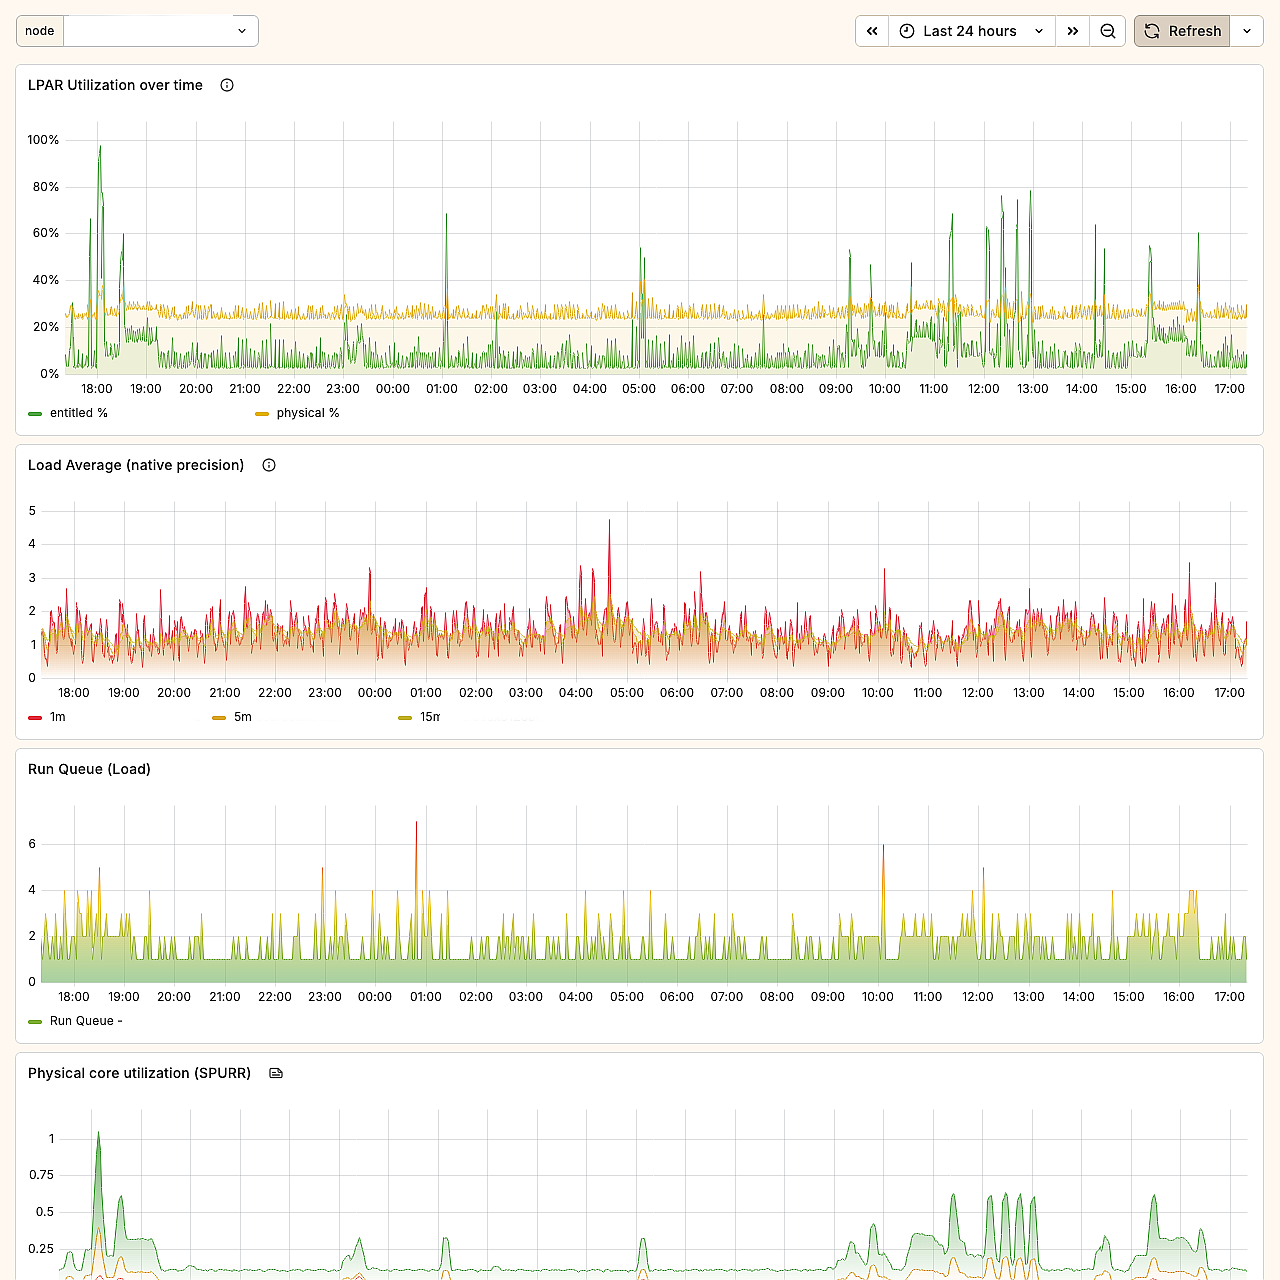This screenshot has height=1280, width=1280.
Task: Shift time range backward with double-left arrows
Action: tap(872, 31)
